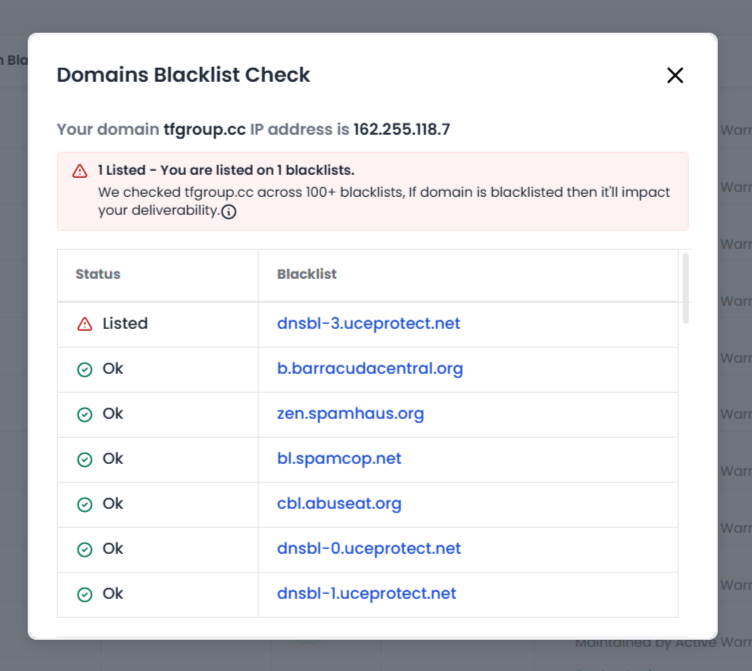Viewport: 752px width, 671px height.
Task: Click green Ok checkmark beside bl.spamcop.net
Action: click(x=85, y=459)
